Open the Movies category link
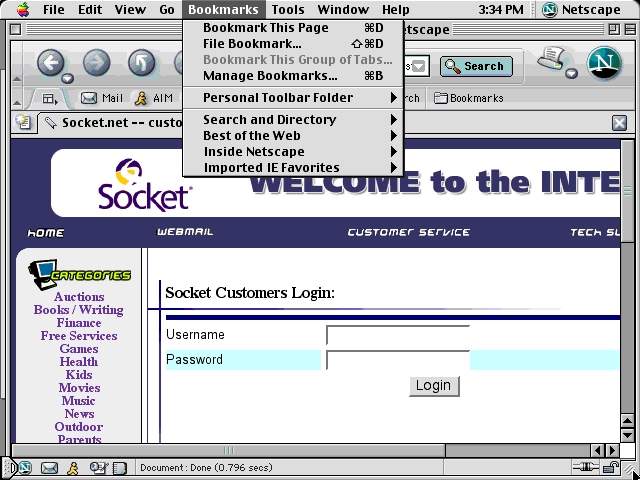The width and height of the screenshot is (640, 480). pyautogui.click(x=79, y=388)
